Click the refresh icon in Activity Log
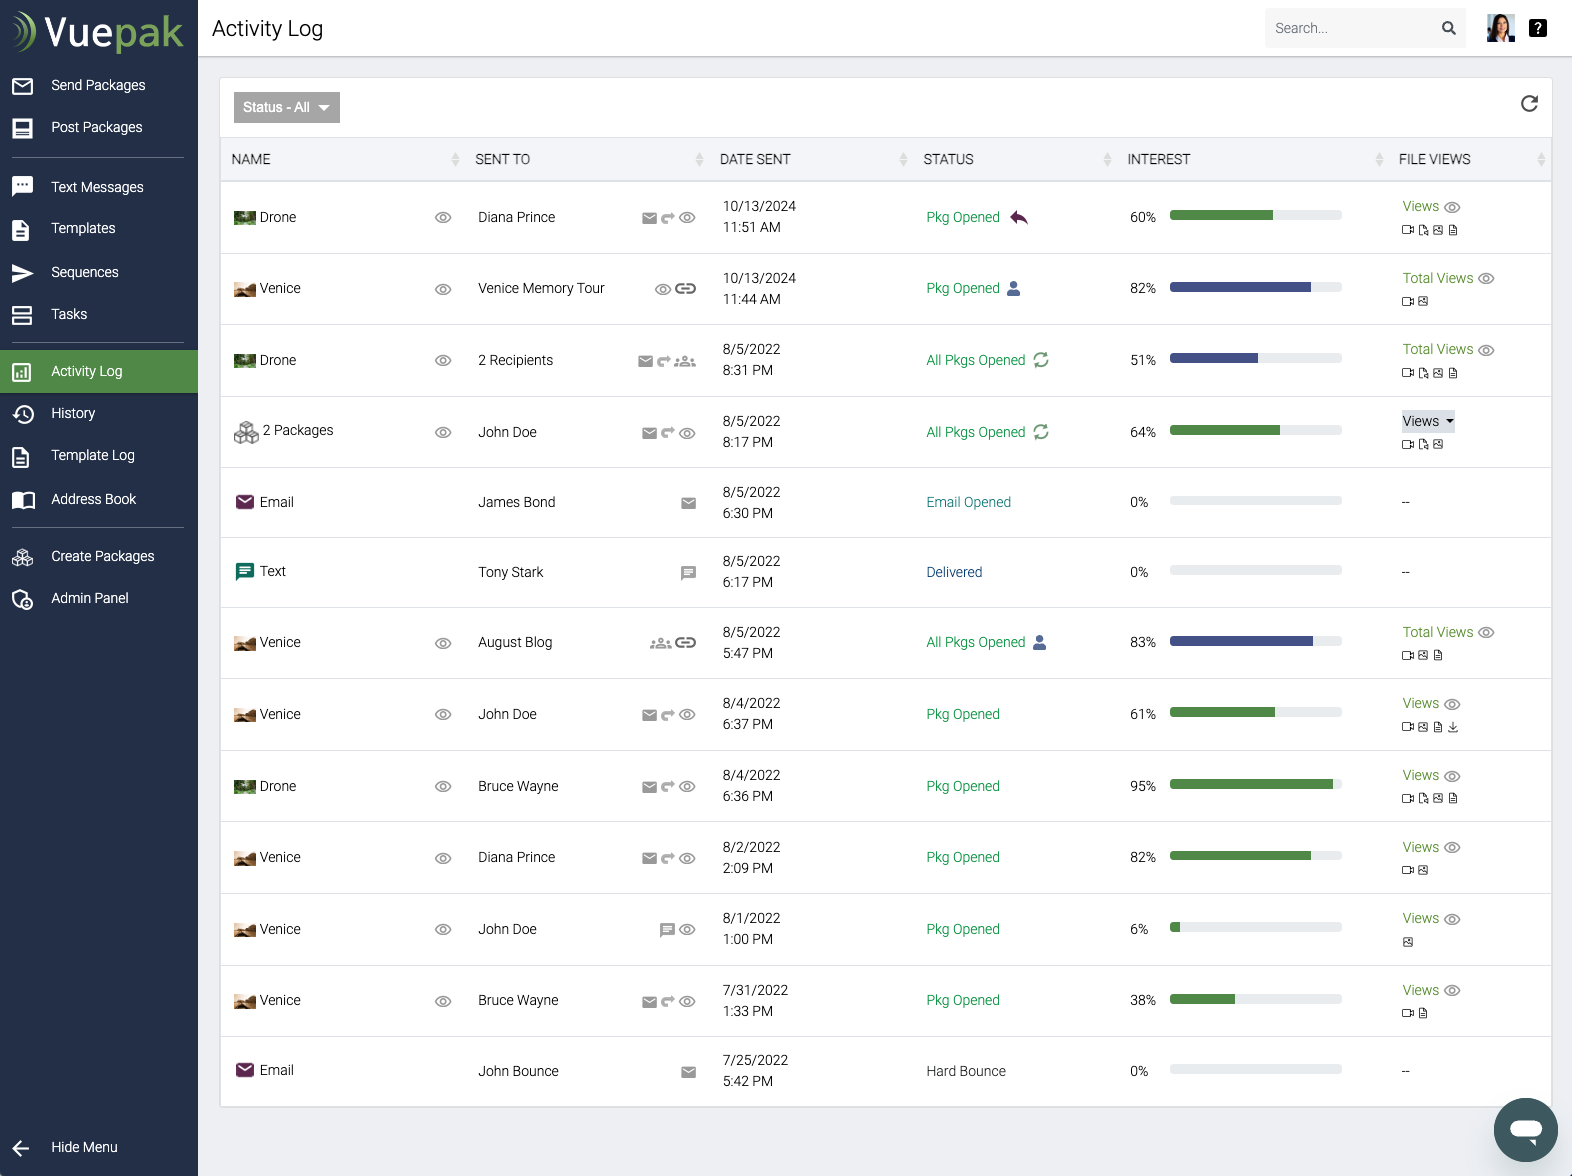The image size is (1572, 1176). tap(1528, 104)
